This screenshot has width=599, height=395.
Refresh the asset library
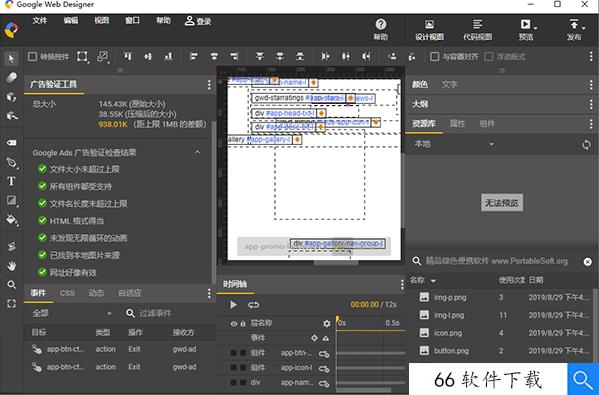[x=586, y=145]
